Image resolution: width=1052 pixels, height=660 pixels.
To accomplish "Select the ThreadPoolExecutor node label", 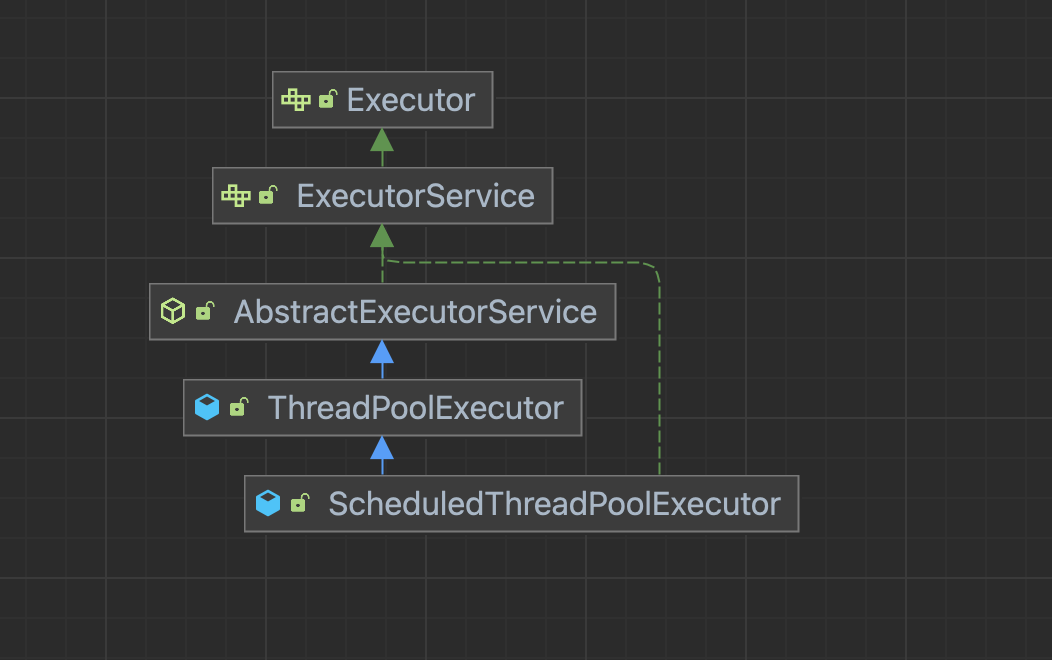I will point(415,408).
